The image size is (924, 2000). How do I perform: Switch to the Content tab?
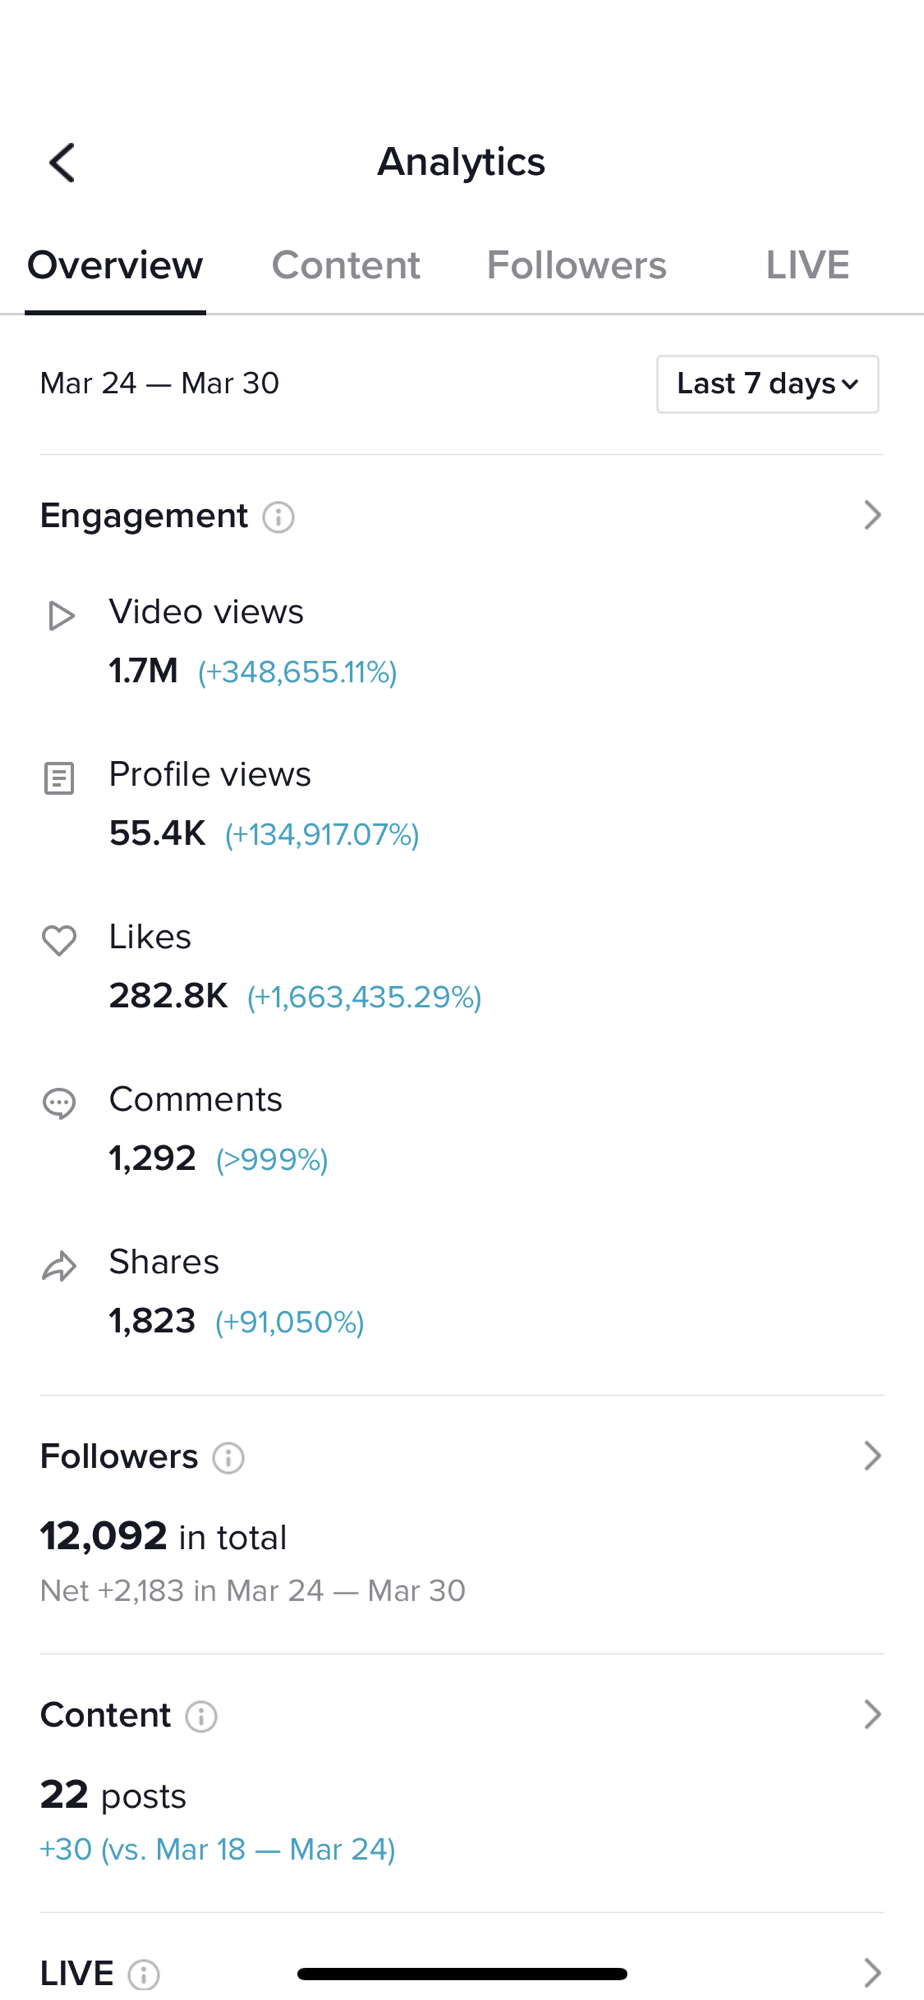pyautogui.click(x=346, y=266)
